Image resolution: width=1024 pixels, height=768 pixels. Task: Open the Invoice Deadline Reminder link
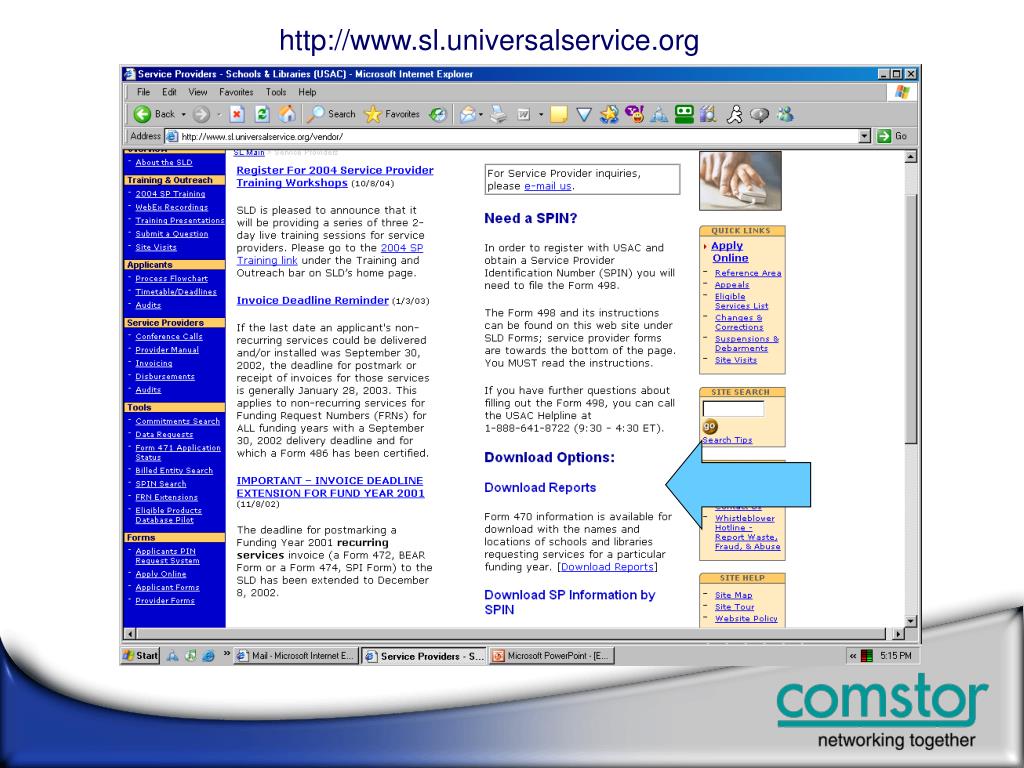pyautogui.click(x=312, y=300)
